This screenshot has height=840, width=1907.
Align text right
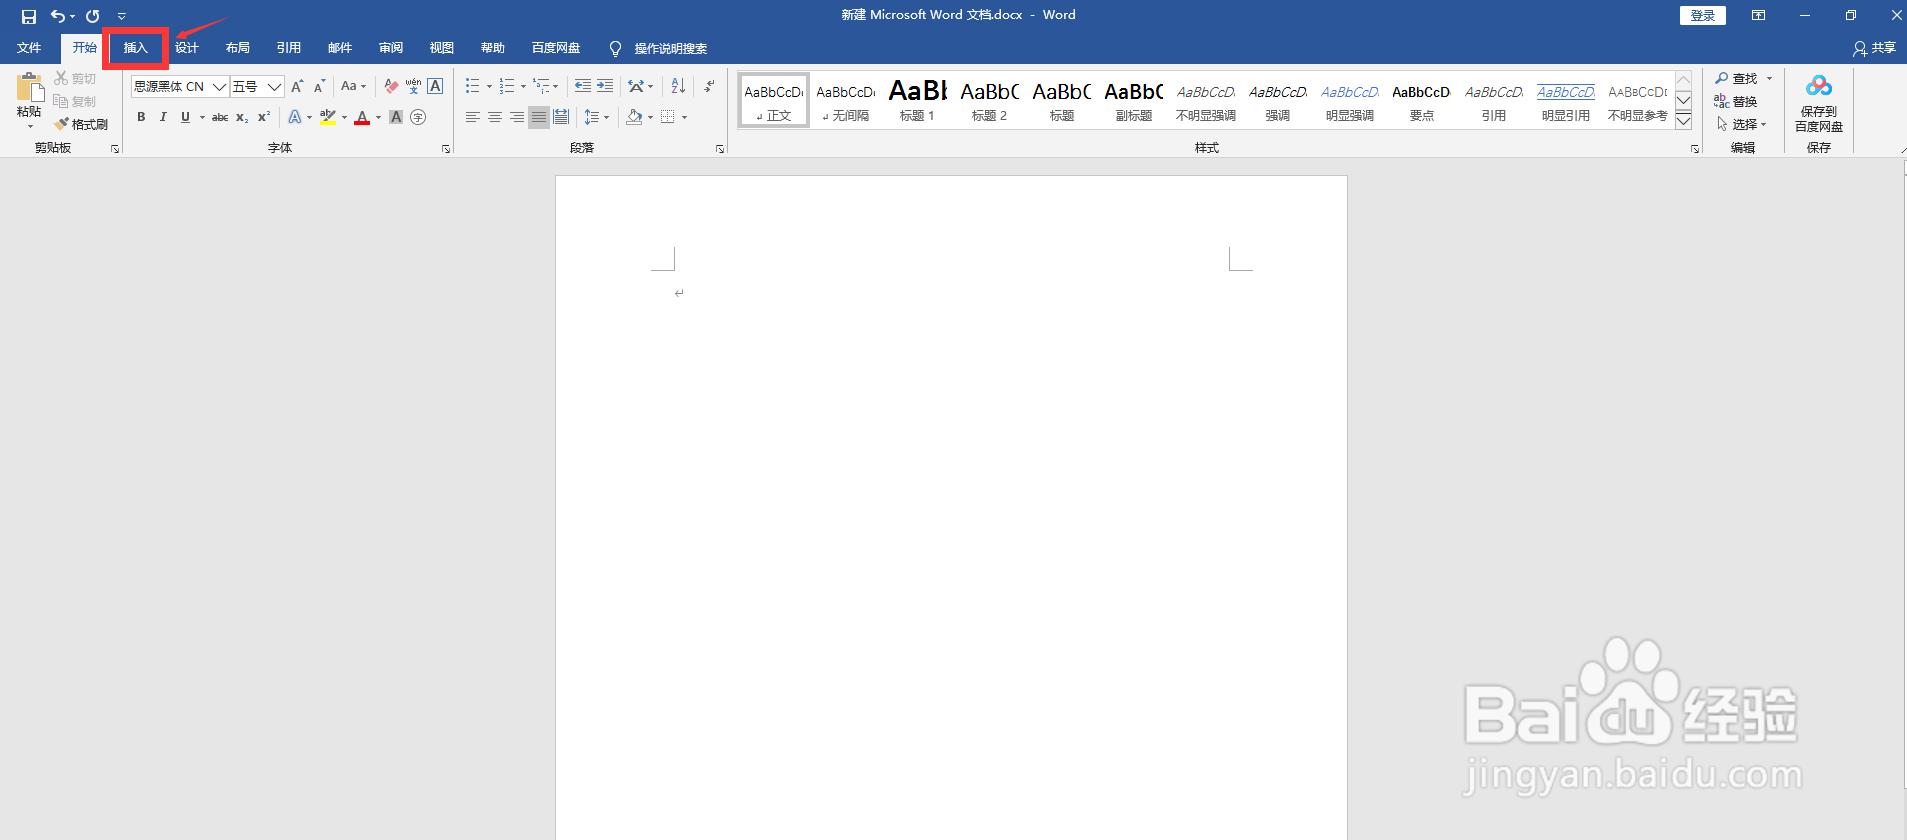click(x=517, y=117)
